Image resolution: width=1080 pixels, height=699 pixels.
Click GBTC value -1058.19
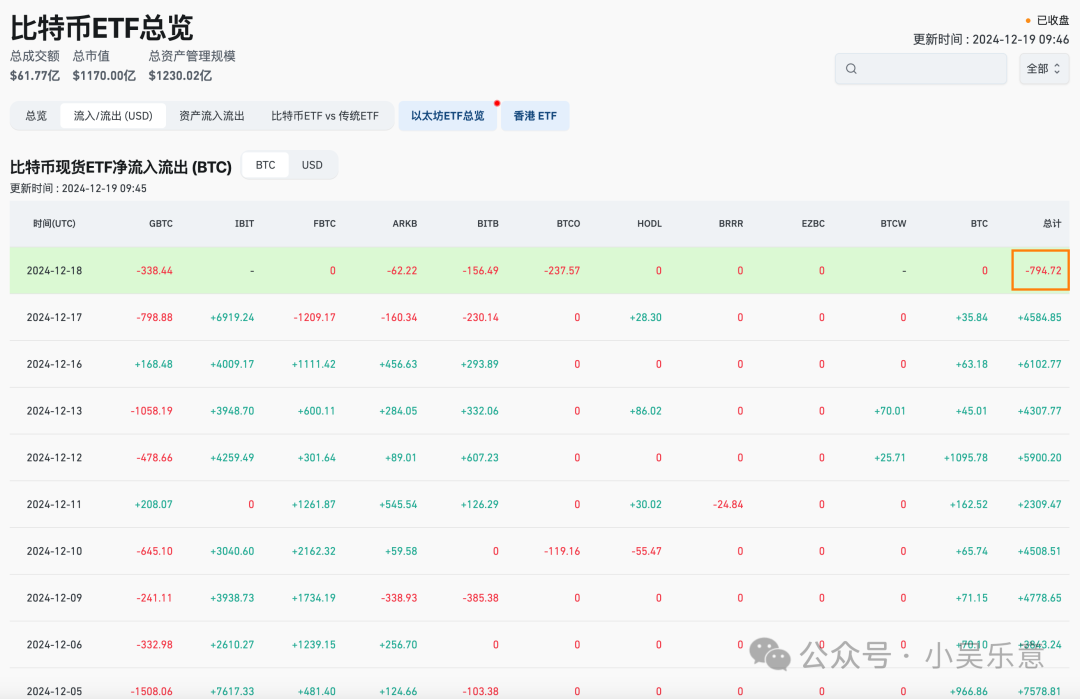click(152, 411)
